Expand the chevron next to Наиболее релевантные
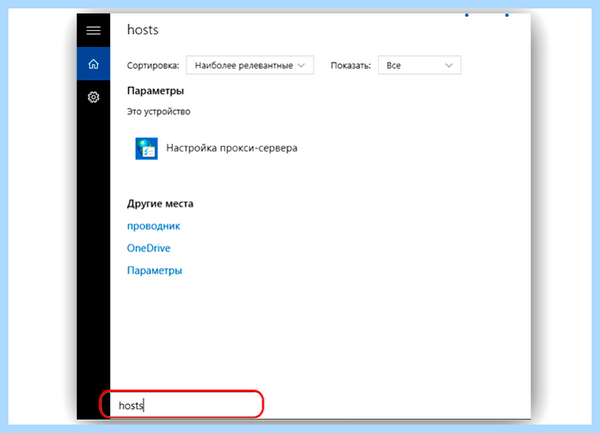Screen dimensions: 600x433 (302, 65)
